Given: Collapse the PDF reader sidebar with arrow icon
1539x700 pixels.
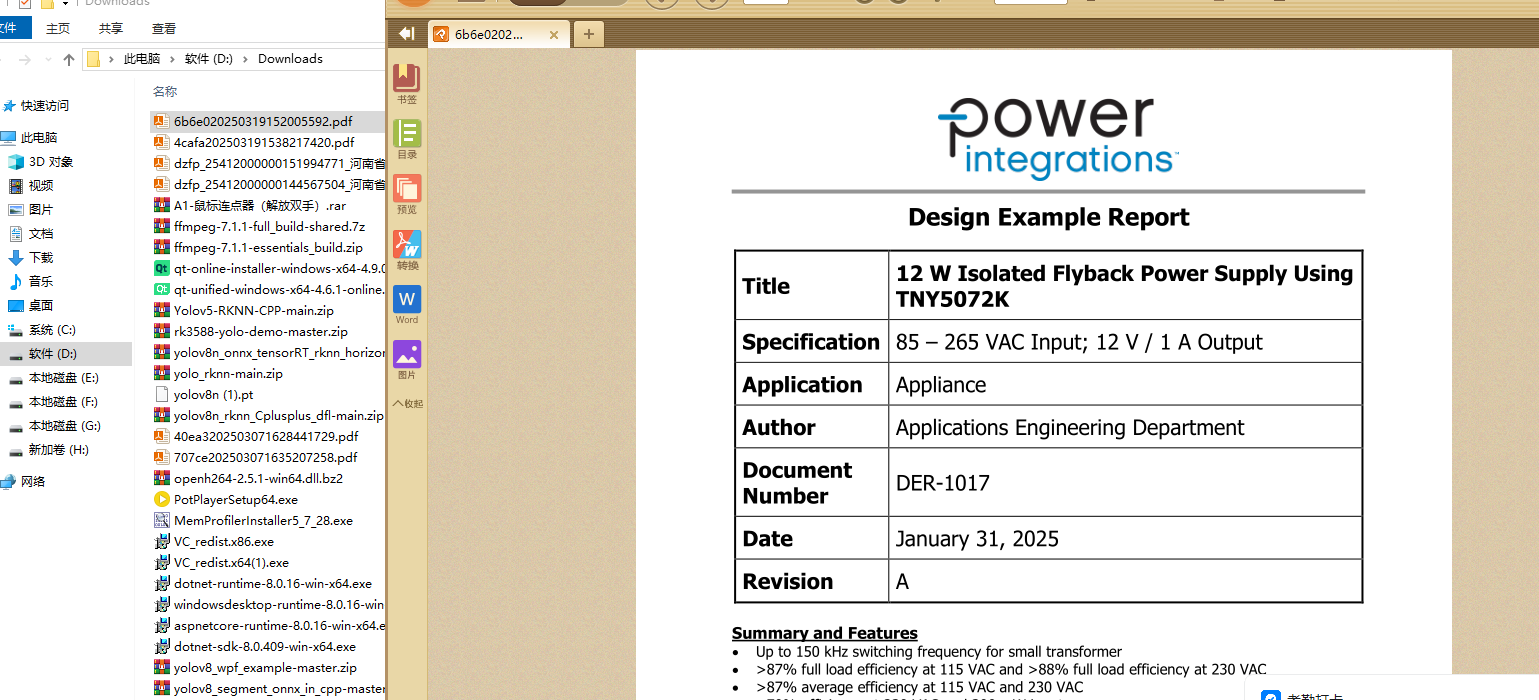Looking at the screenshot, I should 406,33.
